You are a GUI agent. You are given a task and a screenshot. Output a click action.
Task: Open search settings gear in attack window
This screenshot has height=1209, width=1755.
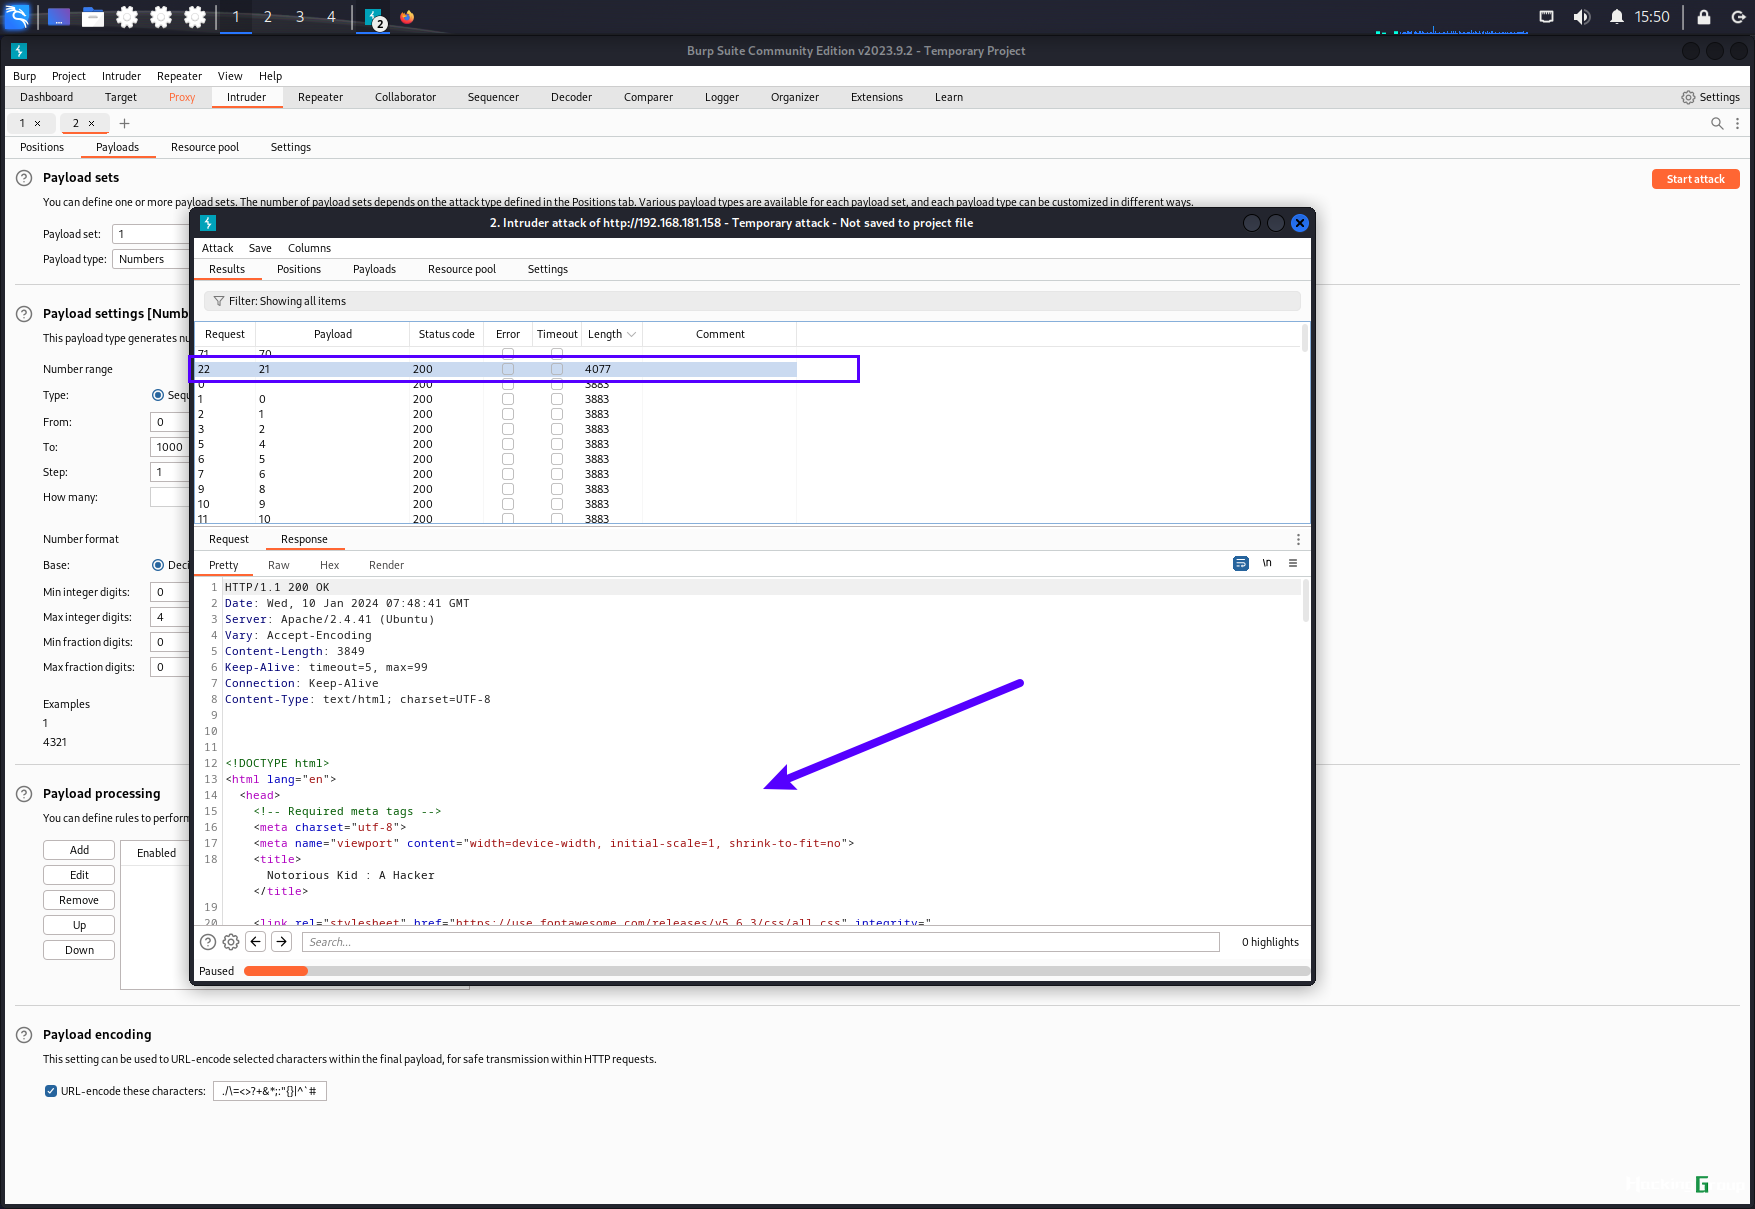point(231,942)
